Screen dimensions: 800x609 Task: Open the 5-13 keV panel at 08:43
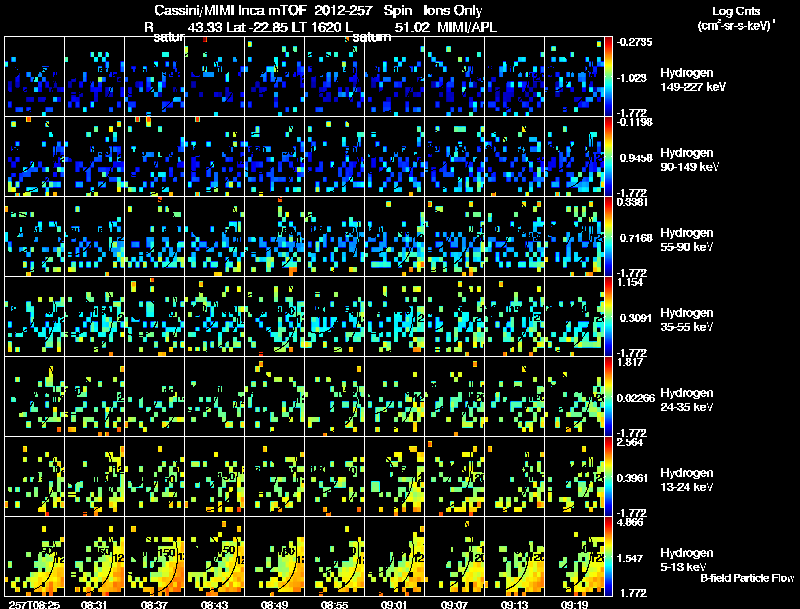coord(214,557)
